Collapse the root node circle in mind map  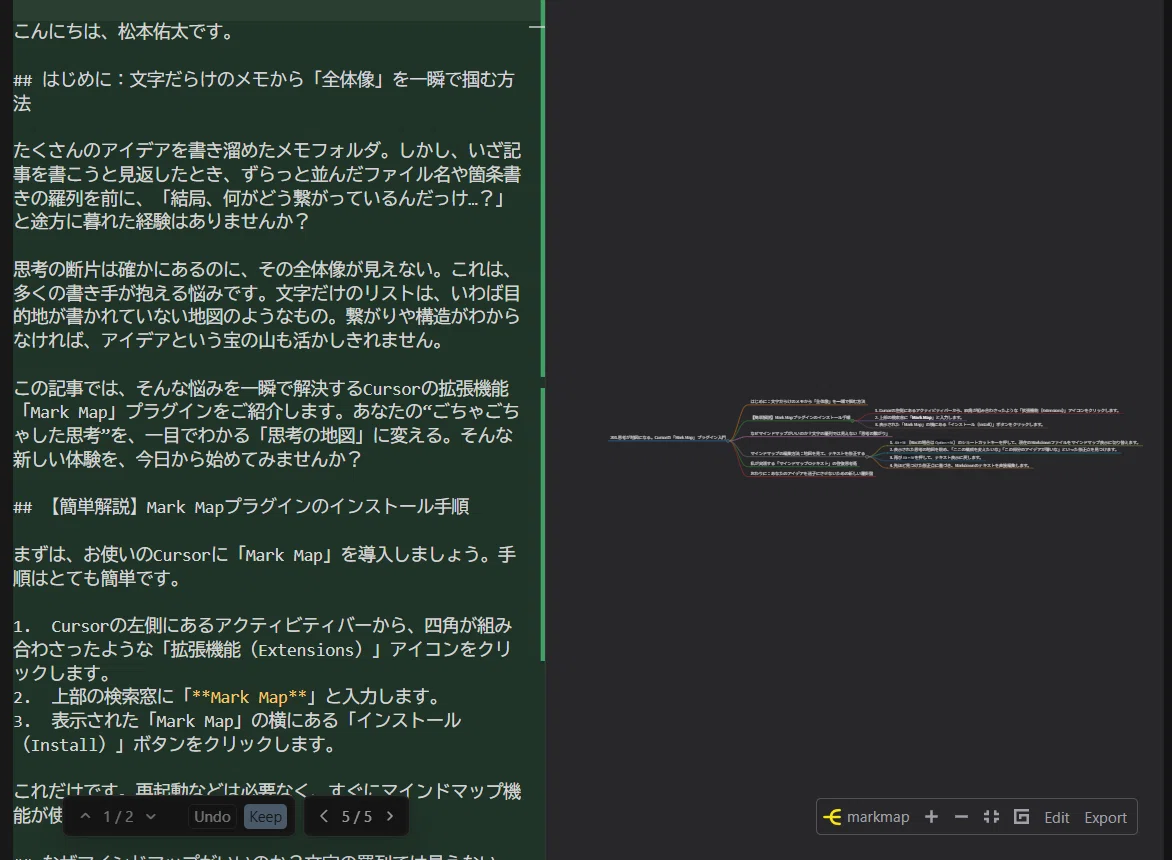[727, 441]
